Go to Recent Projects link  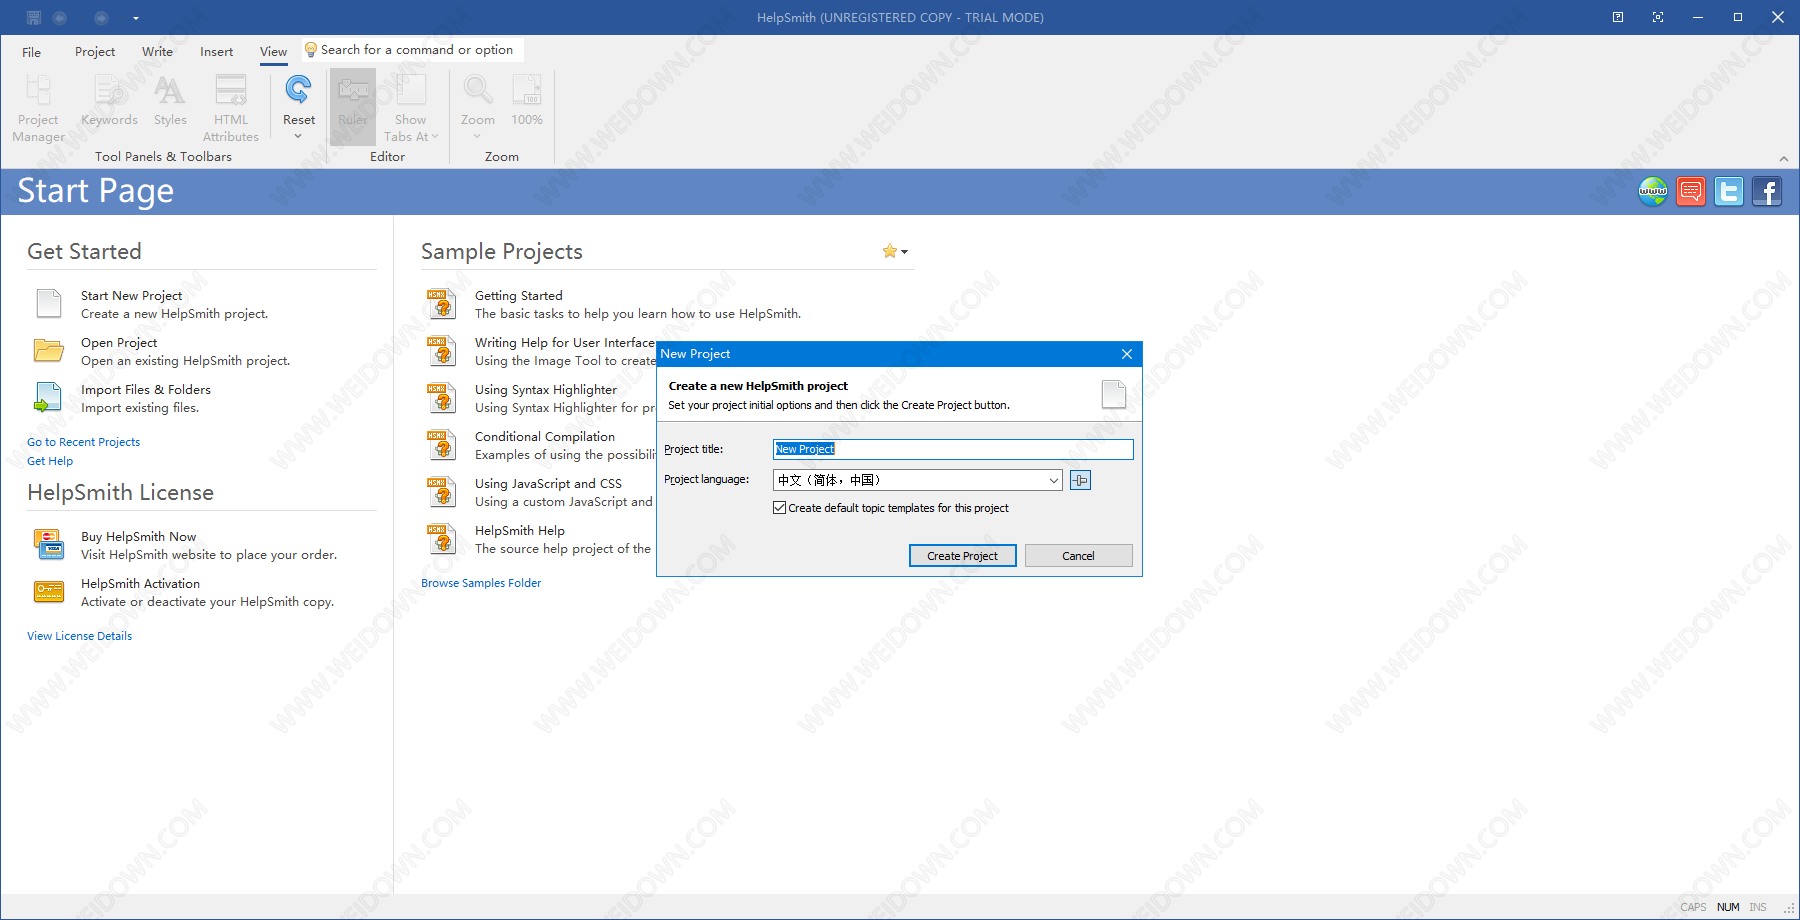(x=83, y=442)
